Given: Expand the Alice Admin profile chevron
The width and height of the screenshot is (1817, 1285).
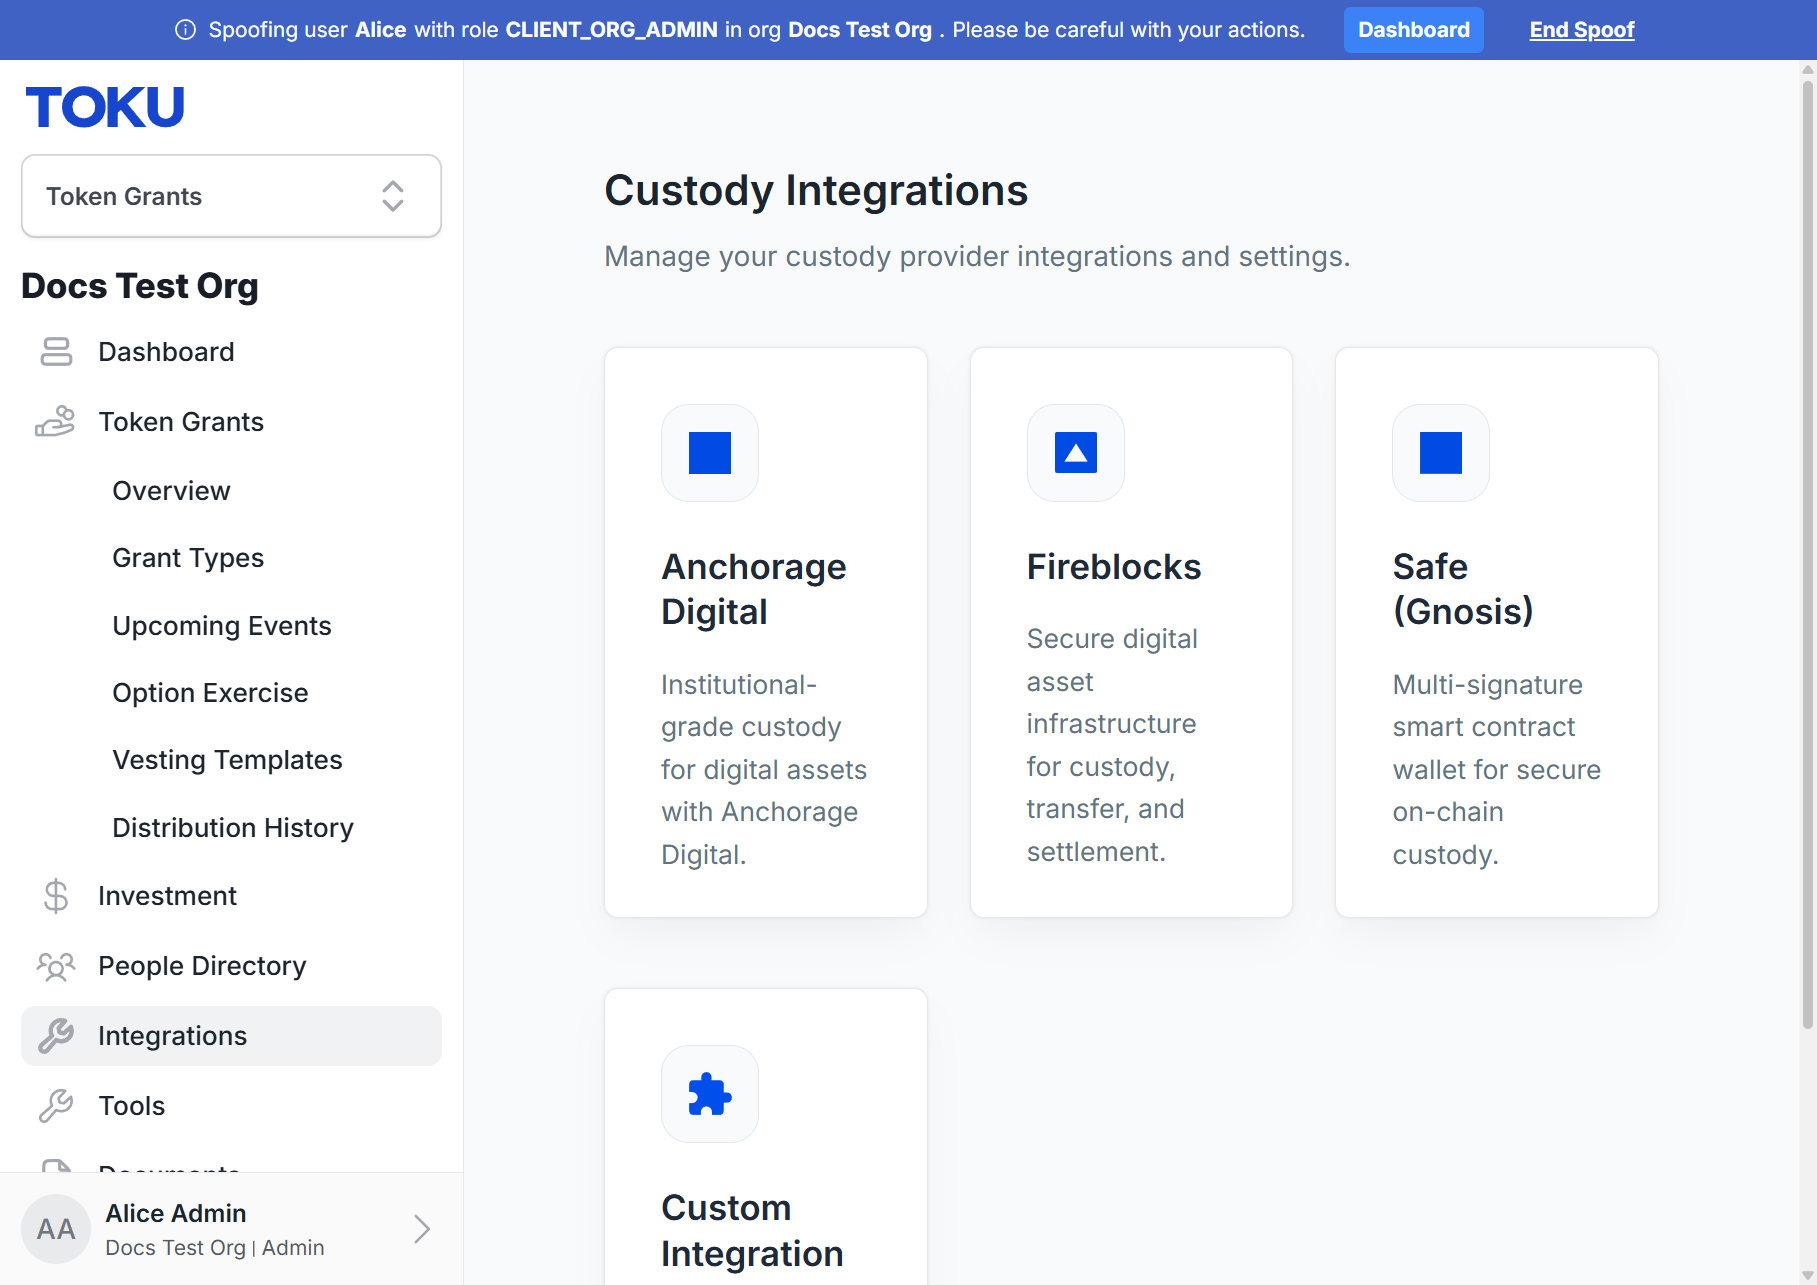Looking at the screenshot, I should [x=422, y=1229].
